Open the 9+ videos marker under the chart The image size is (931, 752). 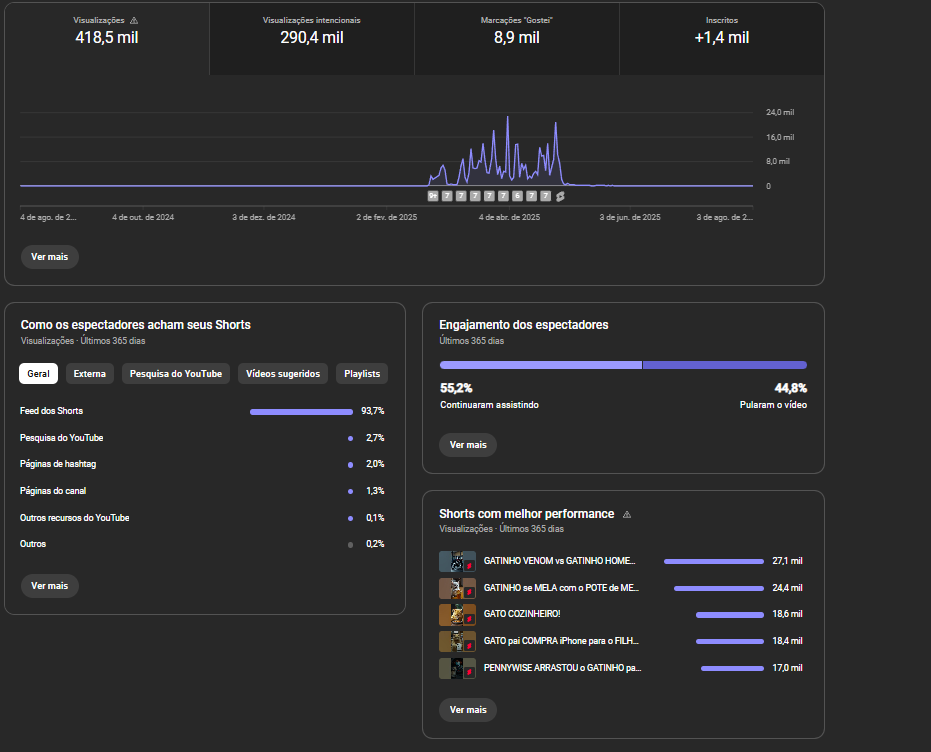point(433,196)
